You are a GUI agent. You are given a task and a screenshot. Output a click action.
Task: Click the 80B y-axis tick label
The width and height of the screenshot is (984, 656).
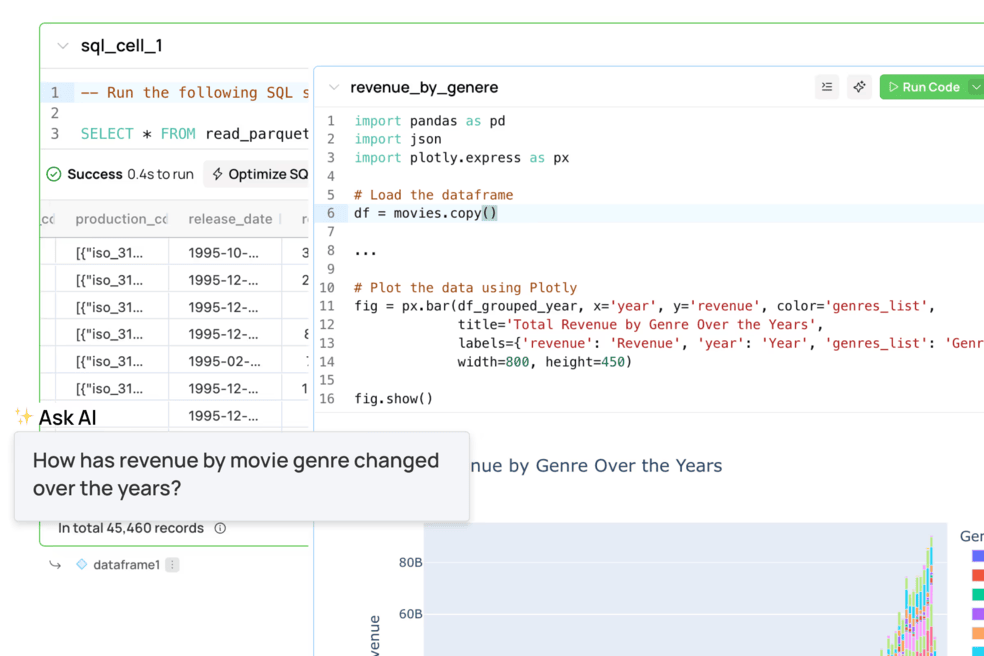(410, 562)
